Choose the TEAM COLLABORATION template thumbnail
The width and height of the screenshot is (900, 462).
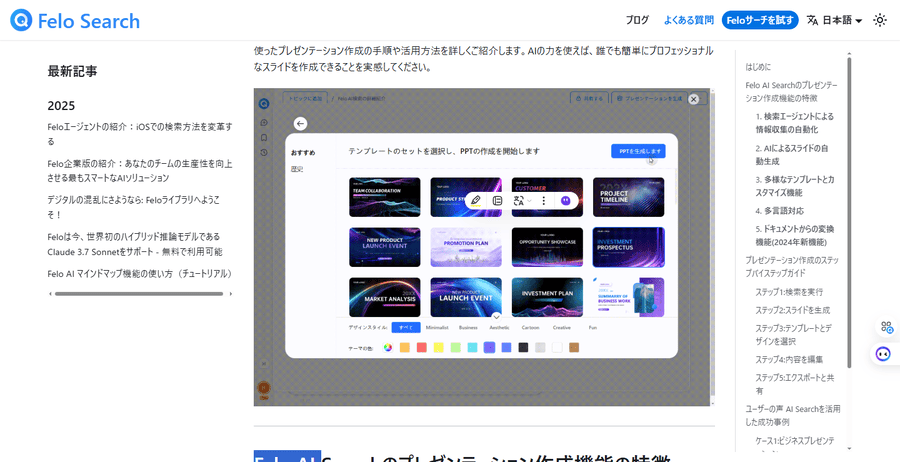(x=385, y=197)
